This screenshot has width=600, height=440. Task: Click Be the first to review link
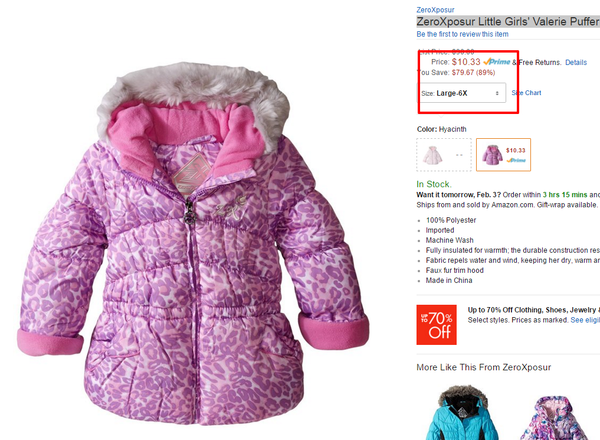point(463,34)
